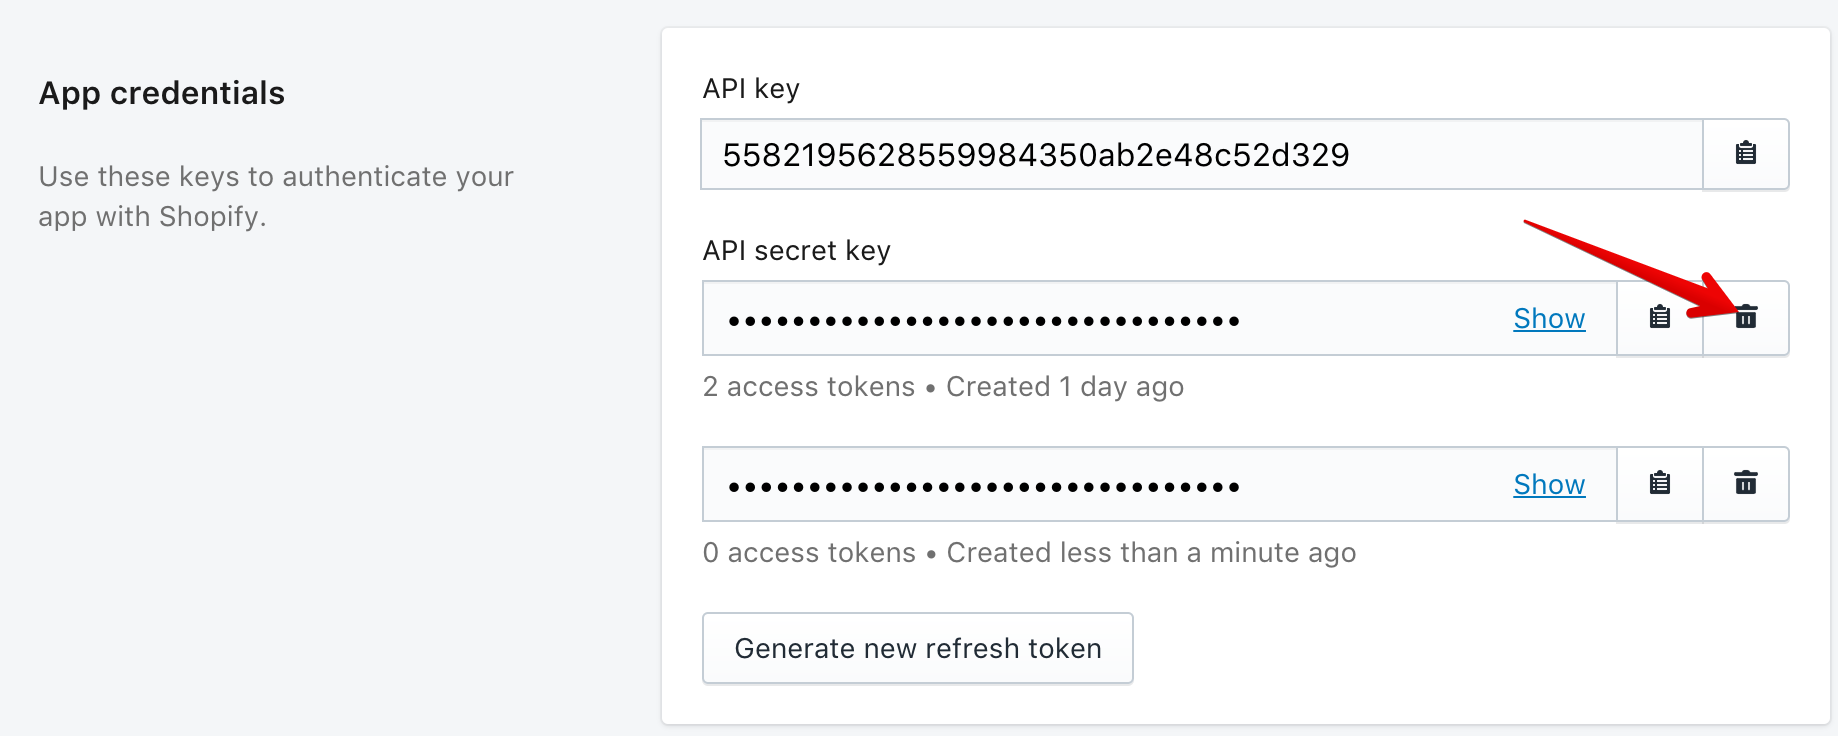
Task: Click the App credentials heading
Action: (162, 93)
